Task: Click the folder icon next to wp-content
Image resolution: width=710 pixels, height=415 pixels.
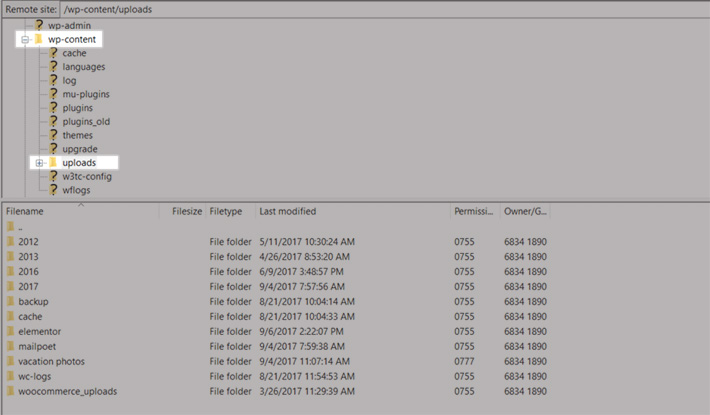Action: click(x=39, y=39)
